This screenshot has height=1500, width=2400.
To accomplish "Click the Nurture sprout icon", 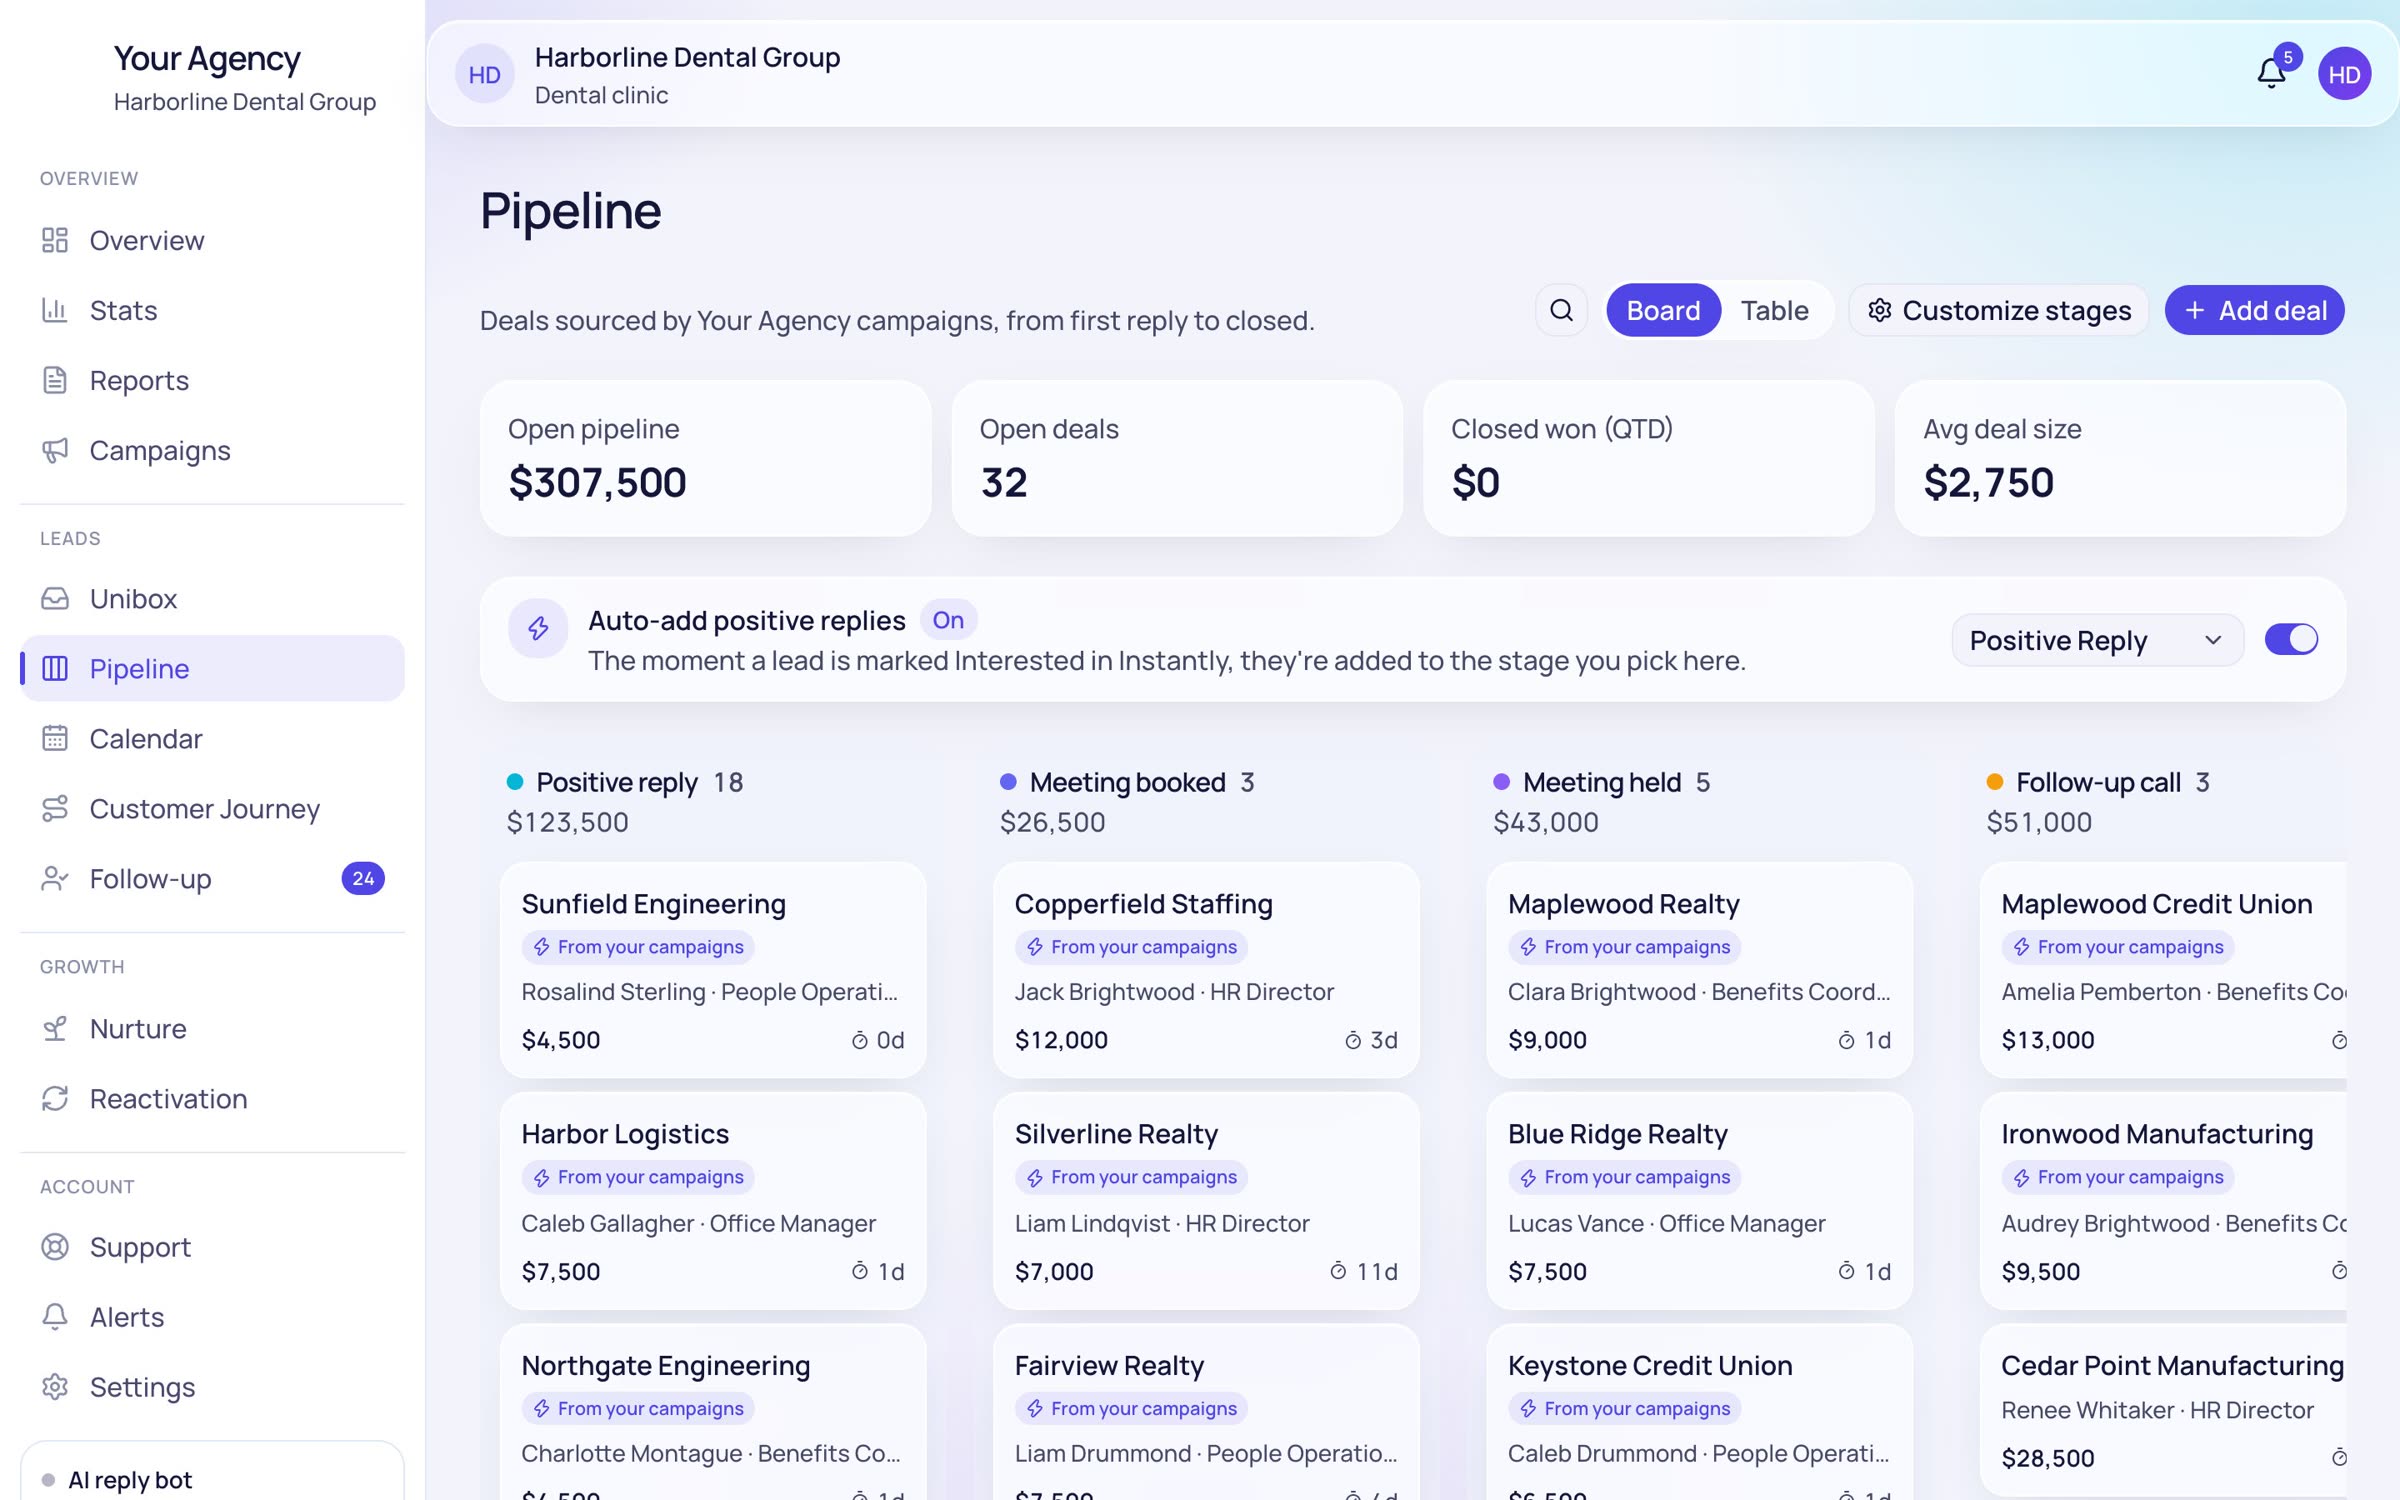I will [55, 1028].
